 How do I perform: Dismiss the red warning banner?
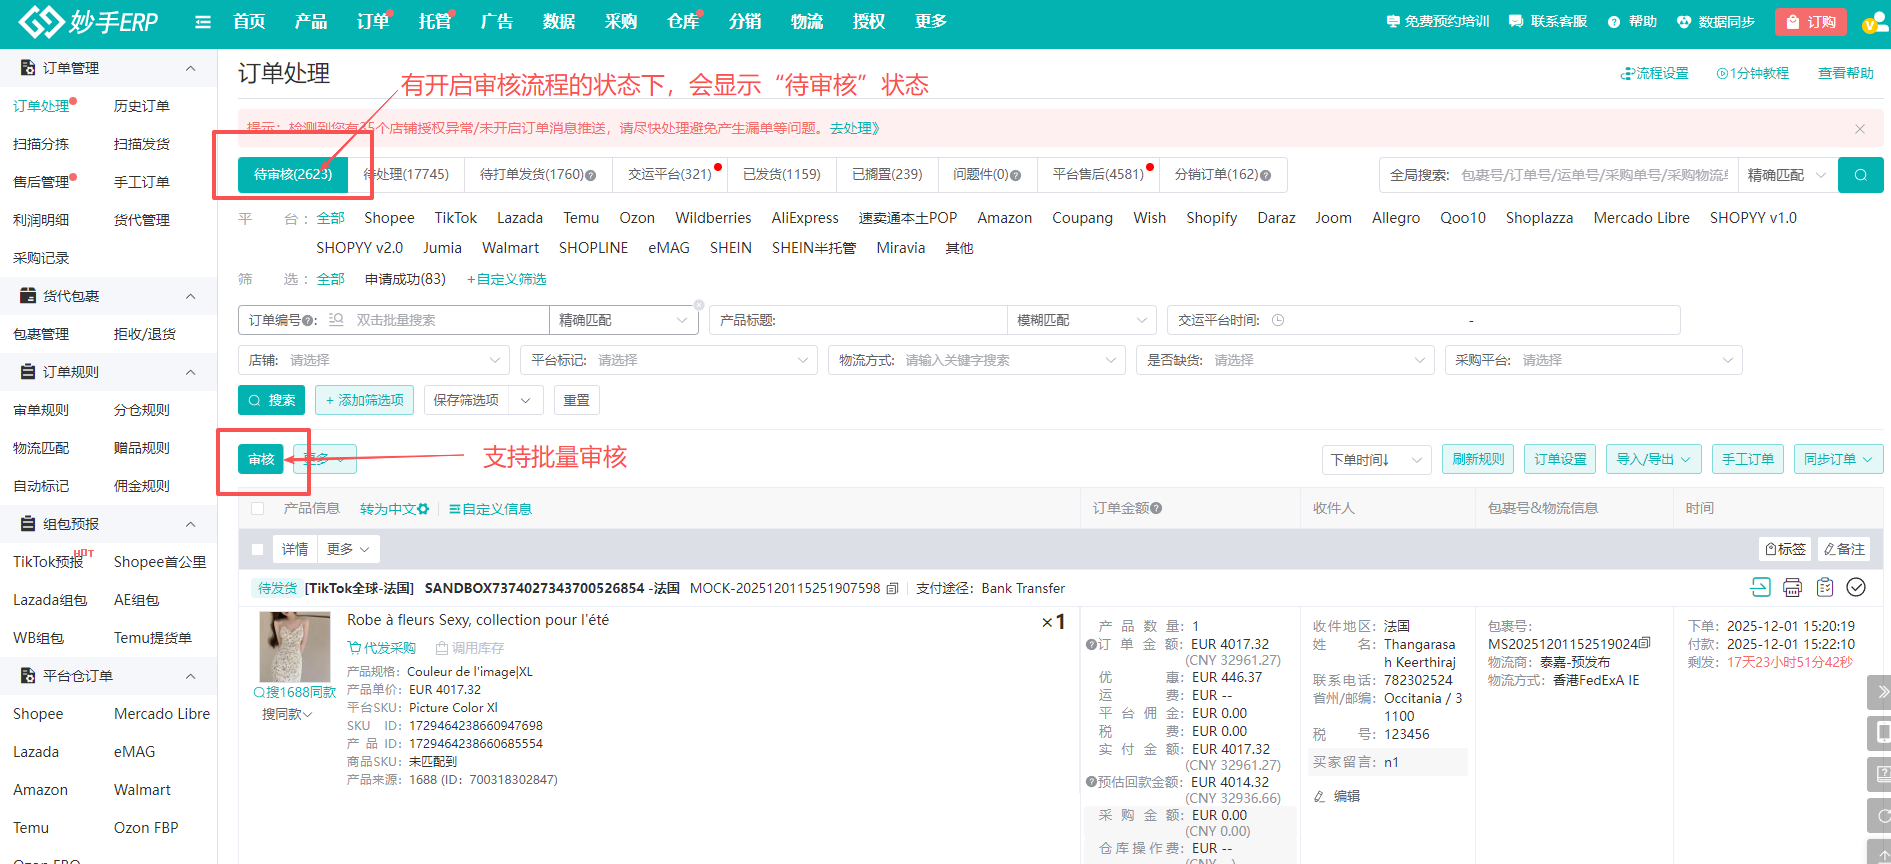(1860, 129)
